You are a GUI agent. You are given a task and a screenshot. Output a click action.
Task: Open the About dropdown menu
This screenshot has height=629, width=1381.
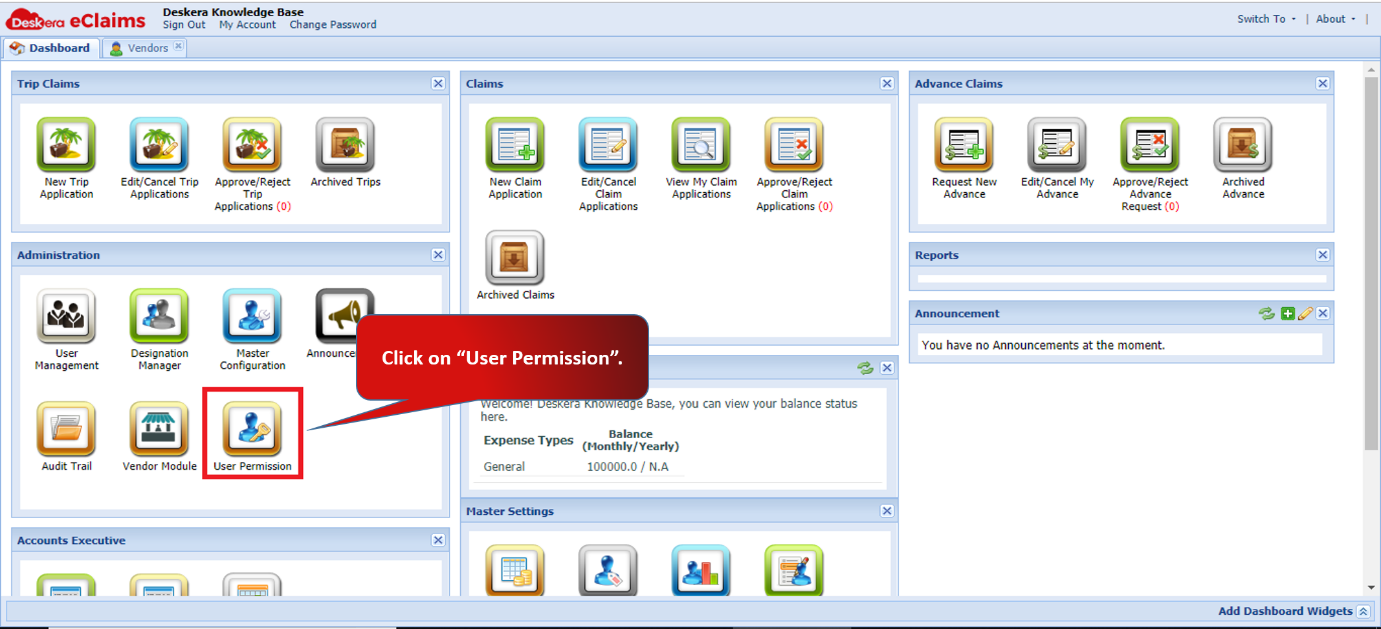coord(1336,19)
